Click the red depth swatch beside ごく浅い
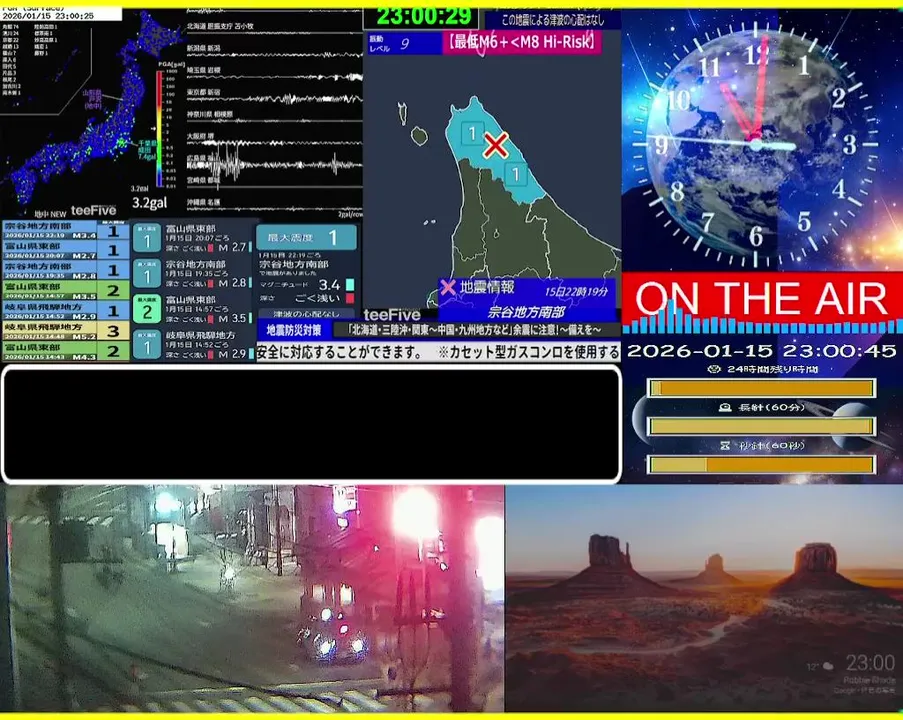This screenshot has height=720, width=903. point(350,298)
